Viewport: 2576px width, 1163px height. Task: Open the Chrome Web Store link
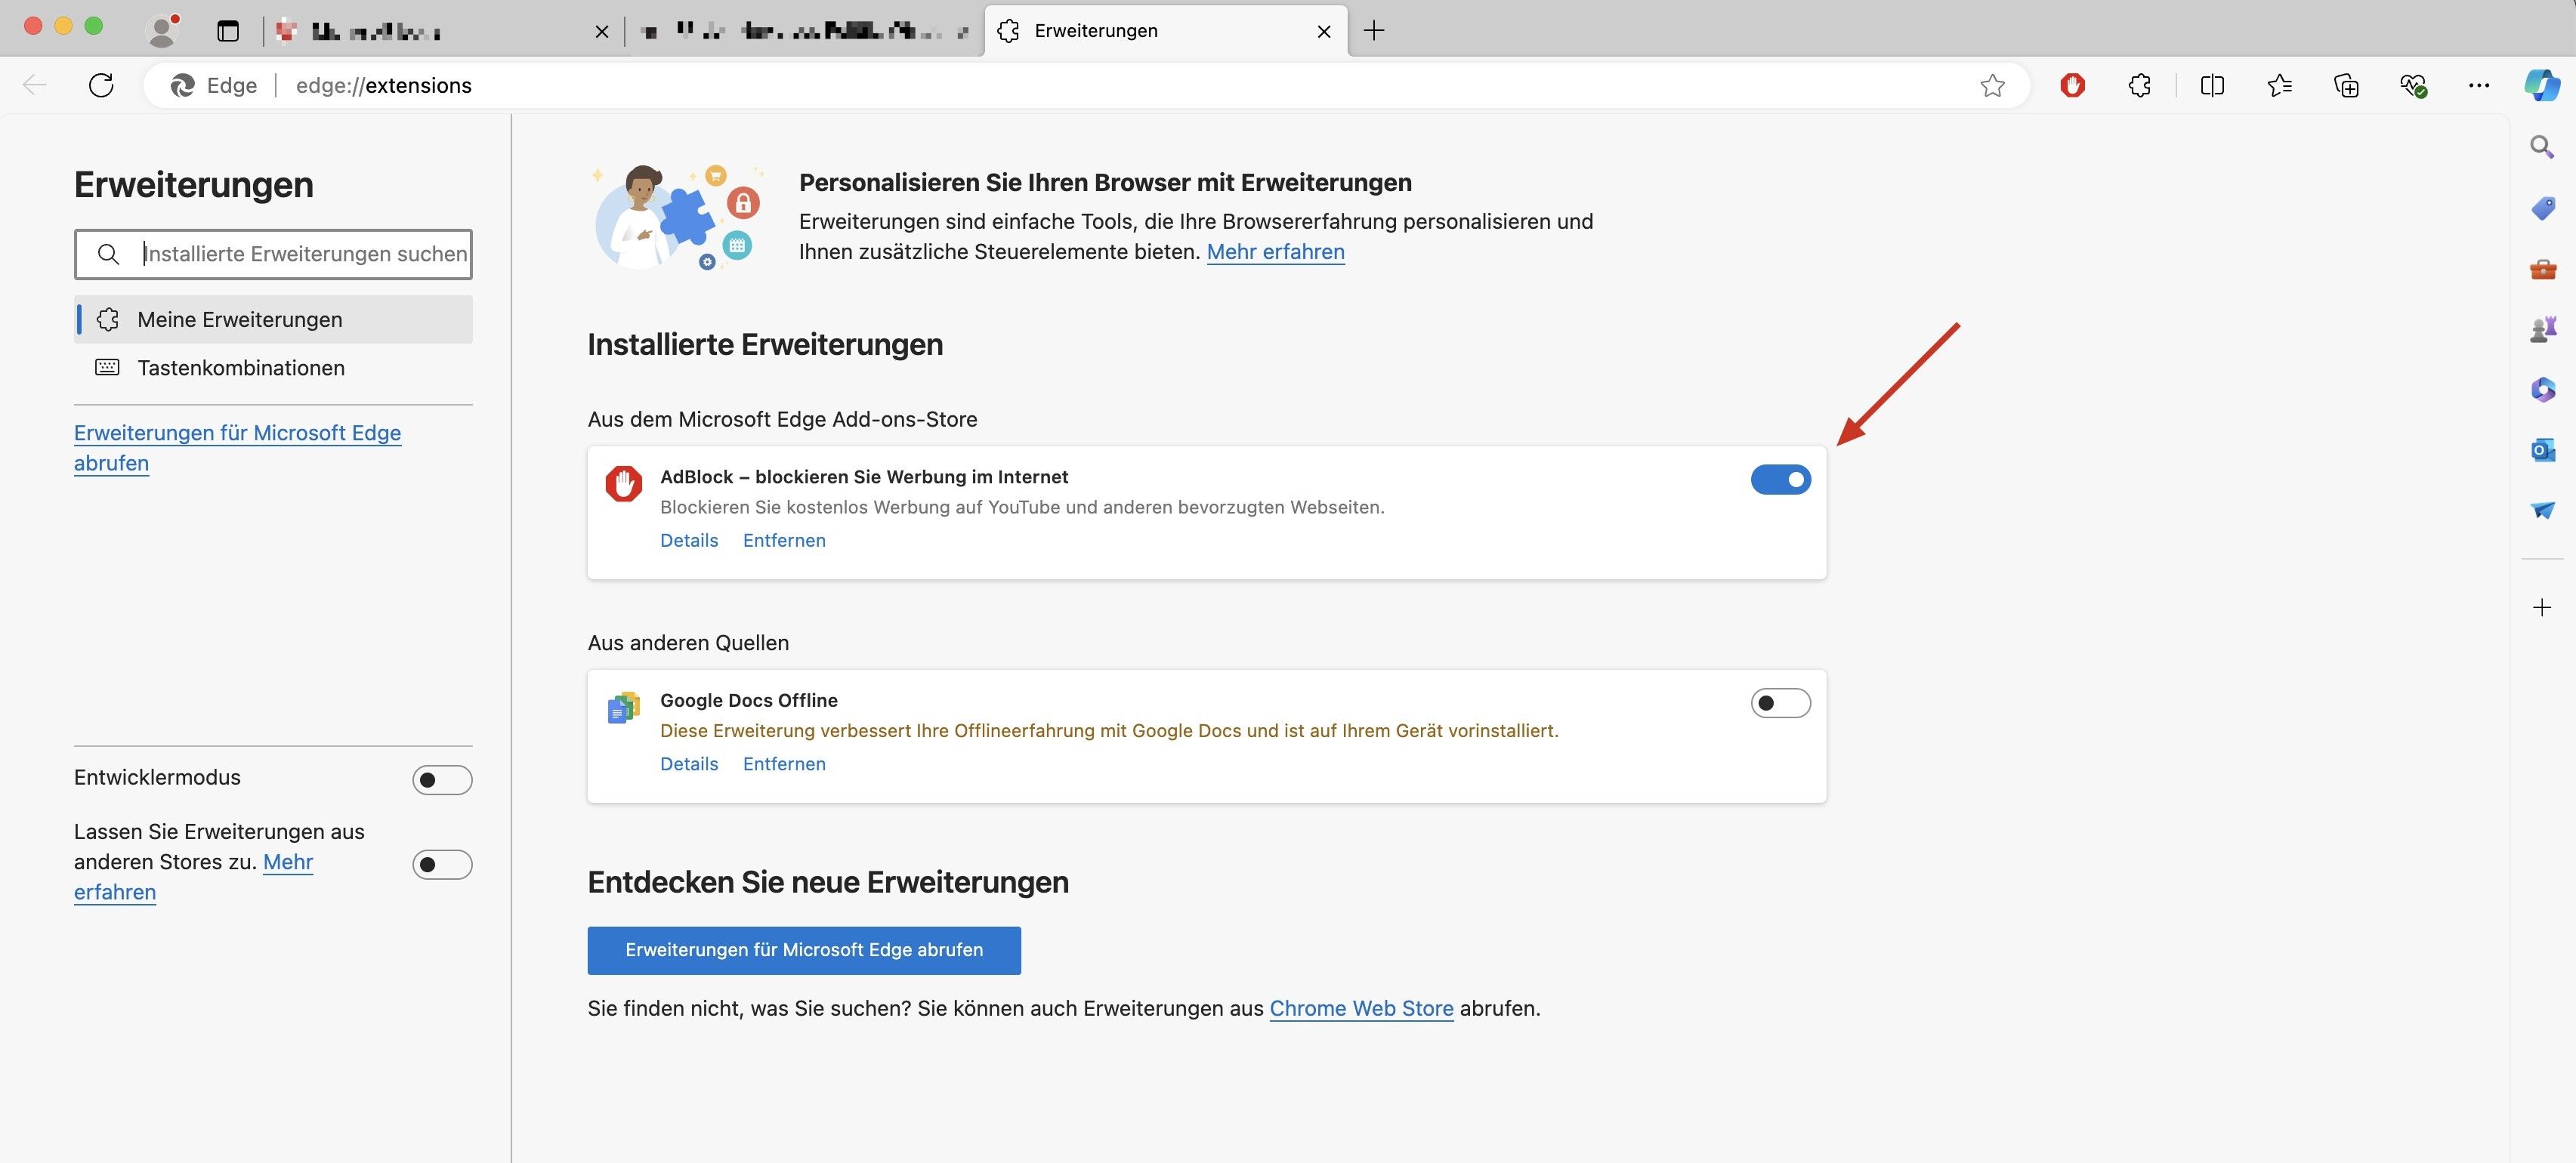1361,1009
